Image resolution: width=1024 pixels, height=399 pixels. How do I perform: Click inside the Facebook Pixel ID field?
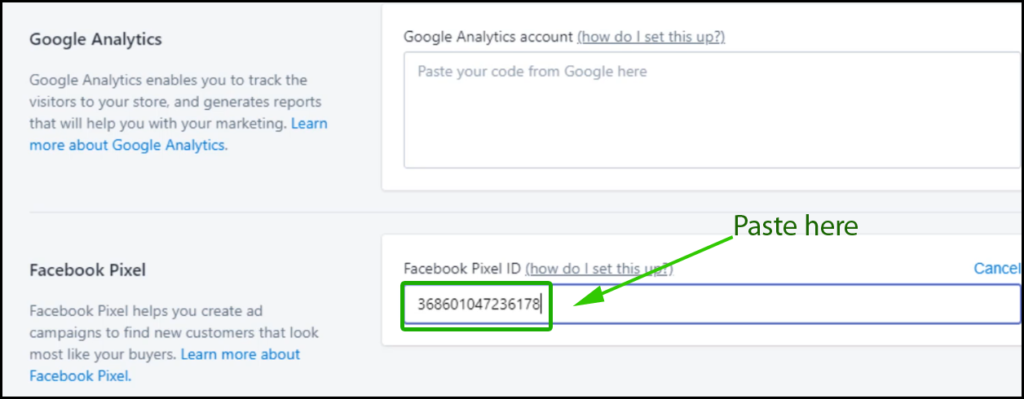pyautogui.click(x=711, y=304)
